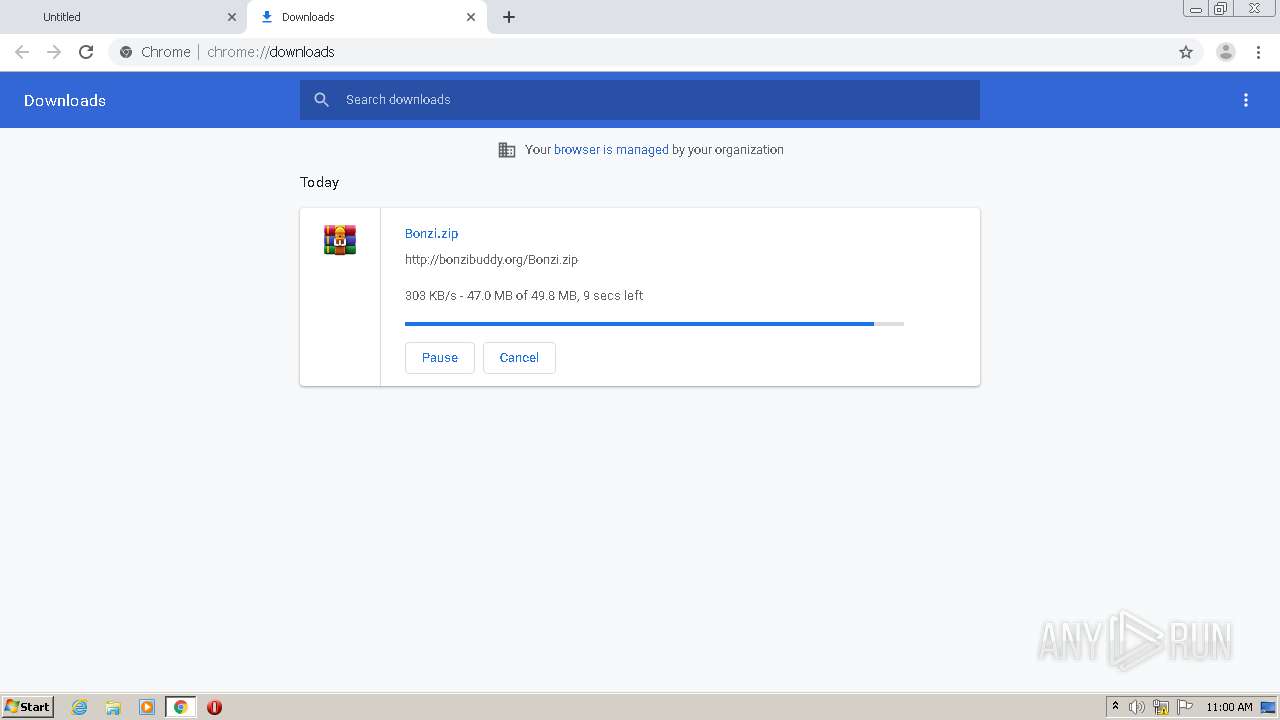Click the Action Center flag icon

[1185, 707]
